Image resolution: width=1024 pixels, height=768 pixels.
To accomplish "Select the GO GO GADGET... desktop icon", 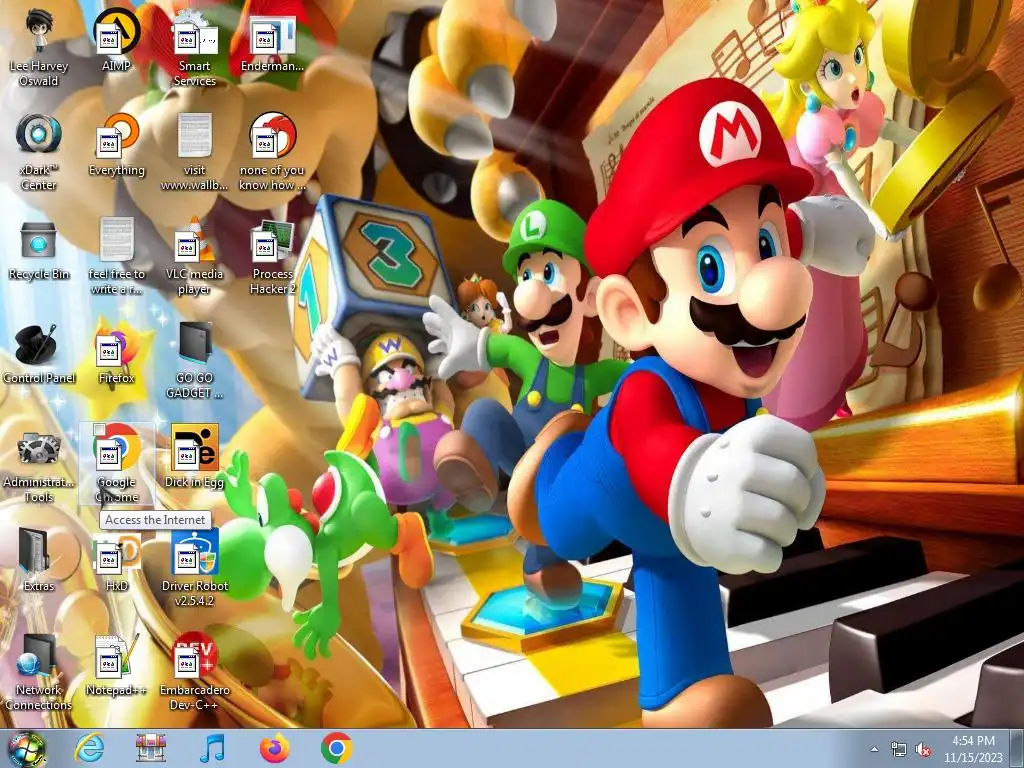I will (195, 360).
